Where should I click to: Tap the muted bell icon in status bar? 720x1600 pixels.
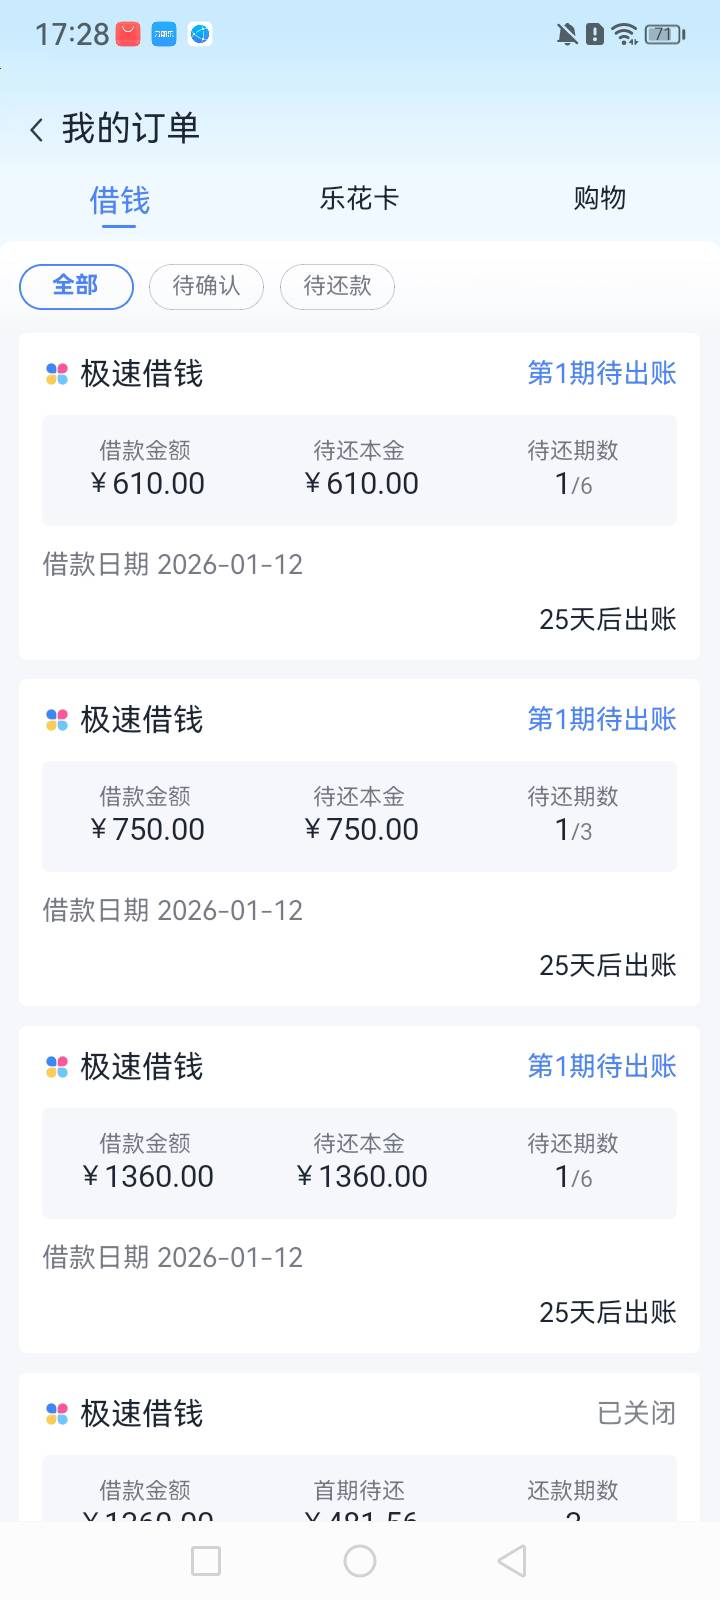pyautogui.click(x=567, y=35)
